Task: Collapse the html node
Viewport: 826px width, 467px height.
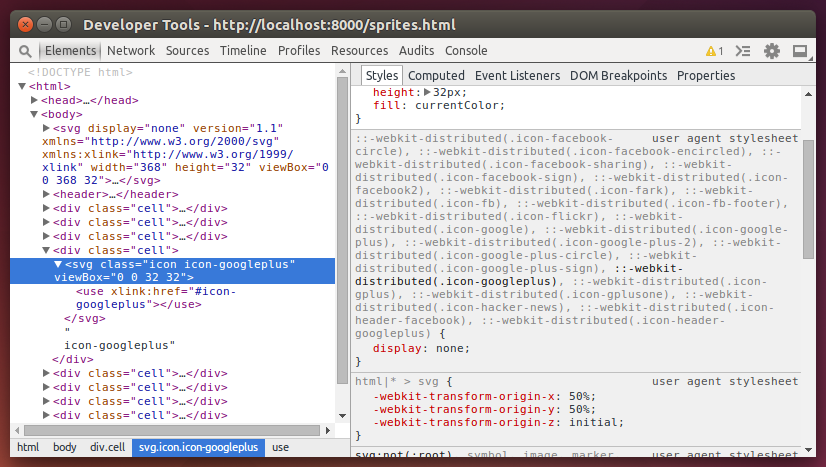Action: (22, 86)
